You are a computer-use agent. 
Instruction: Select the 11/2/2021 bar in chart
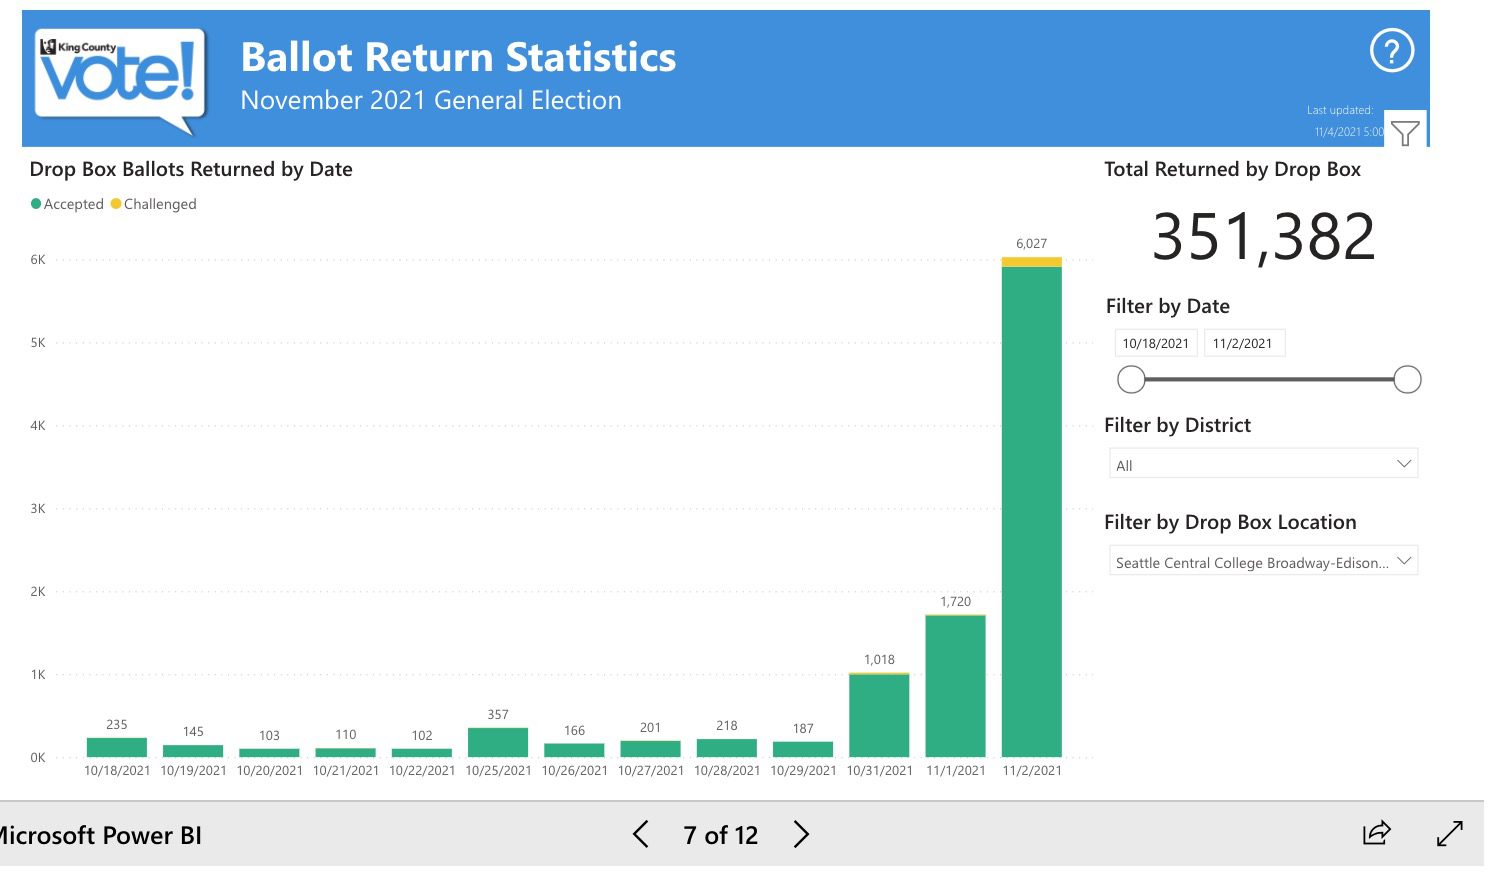1031,510
